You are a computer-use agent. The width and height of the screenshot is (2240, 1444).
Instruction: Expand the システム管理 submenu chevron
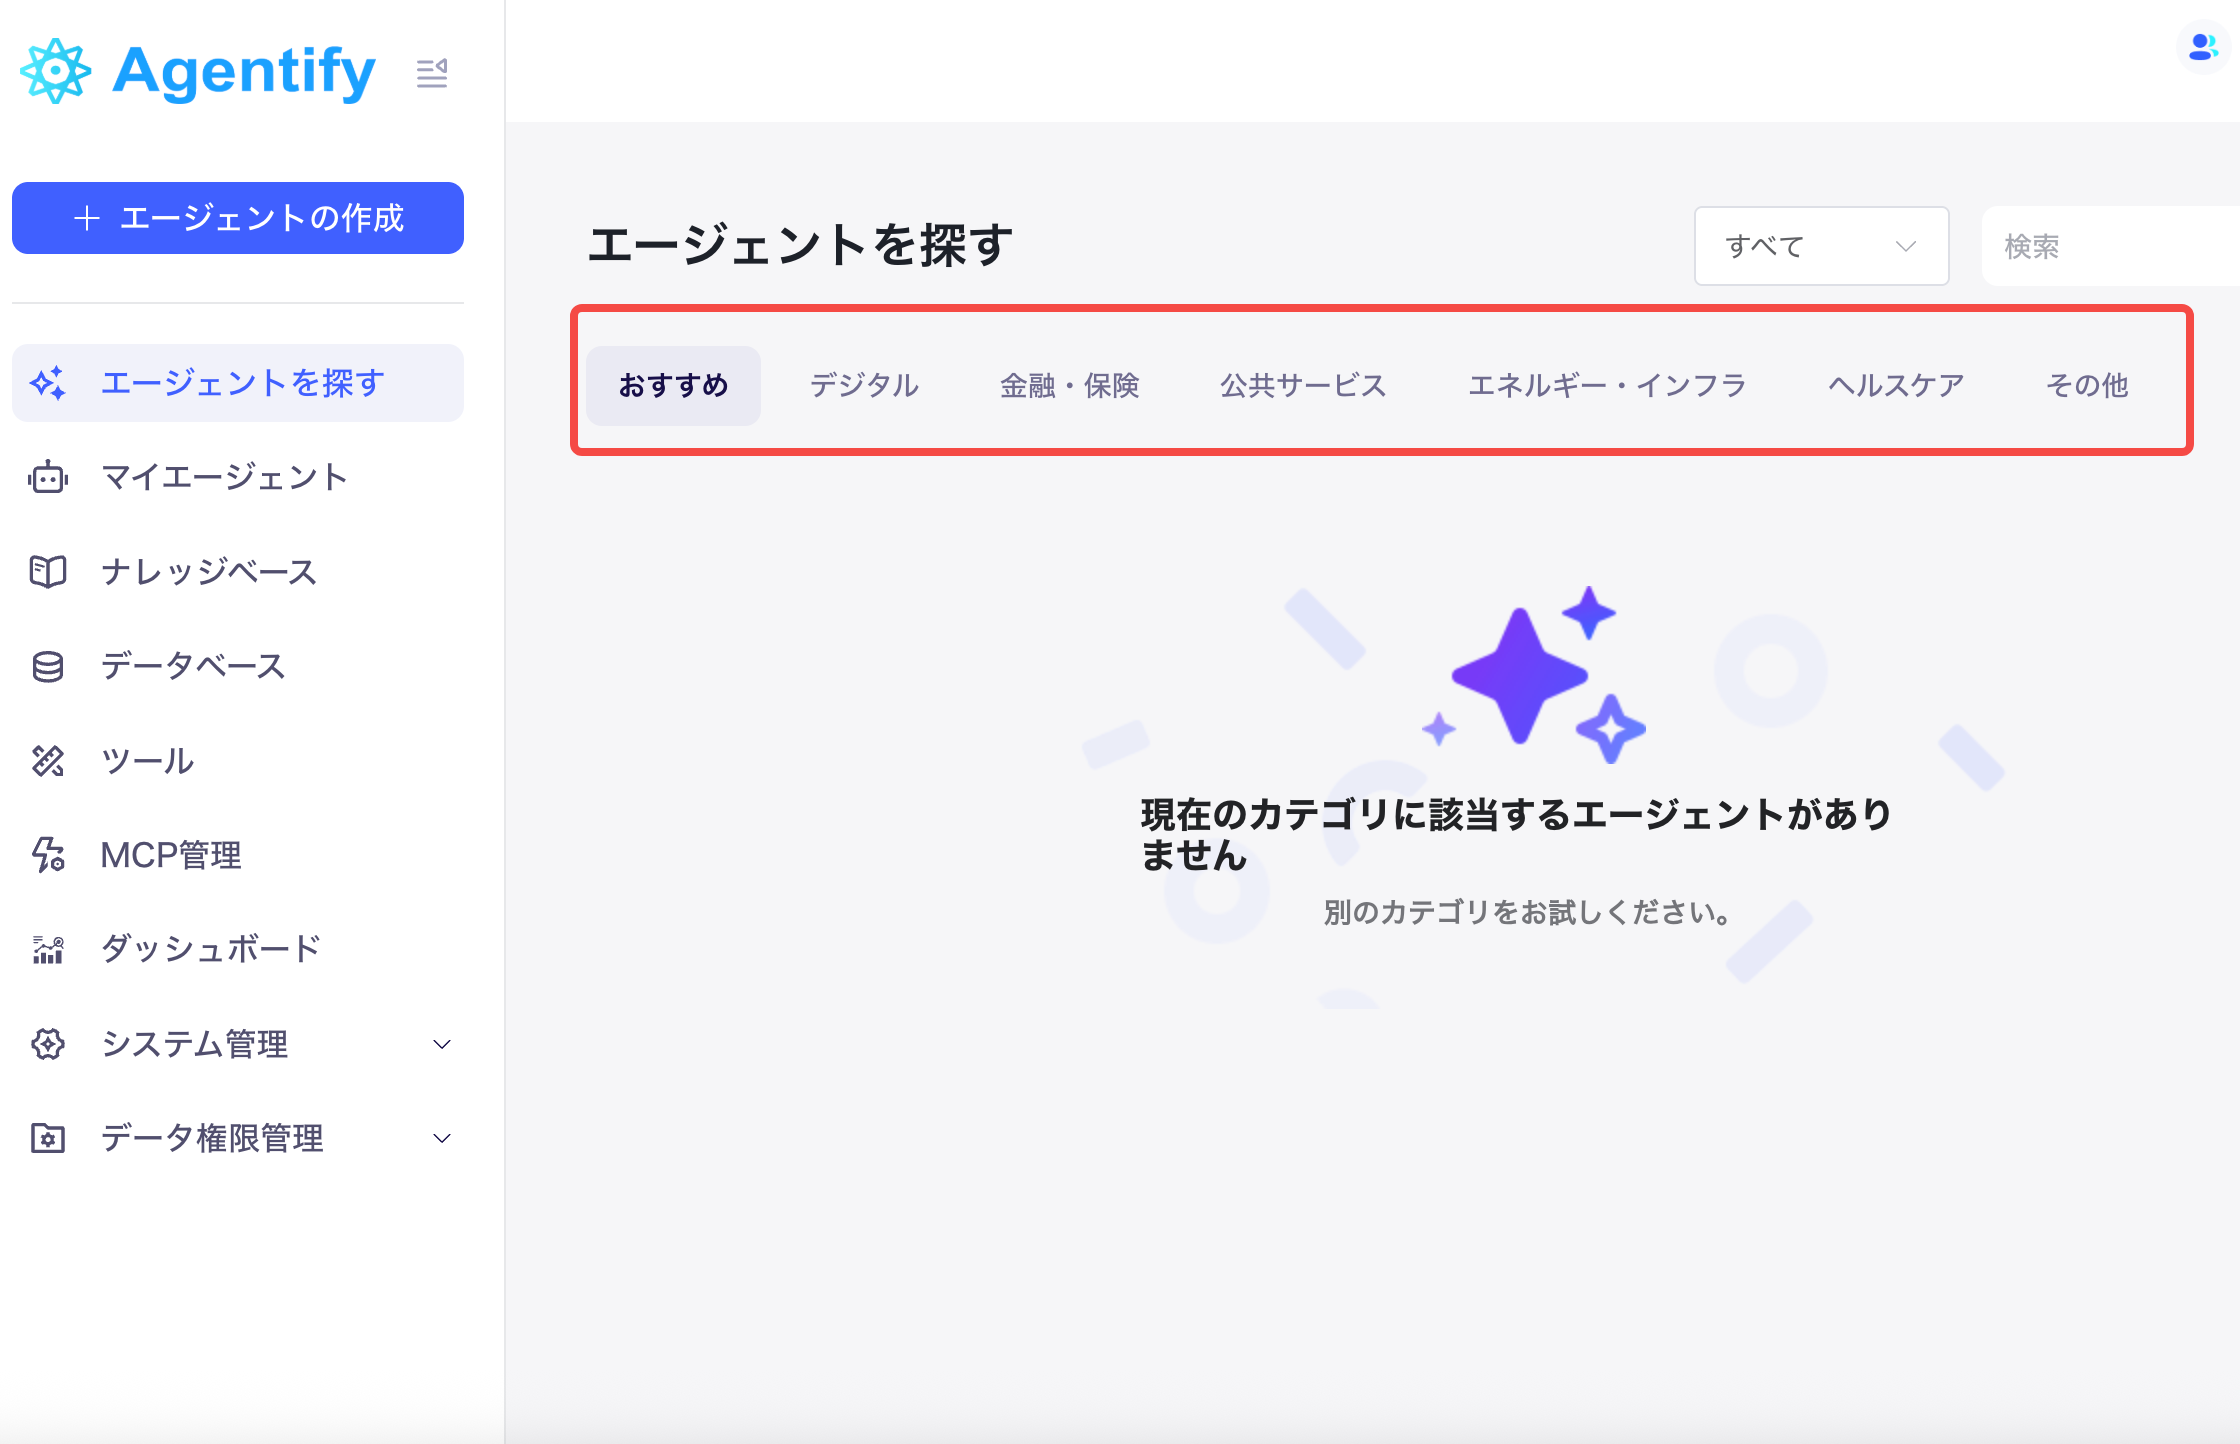pyautogui.click(x=441, y=1044)
